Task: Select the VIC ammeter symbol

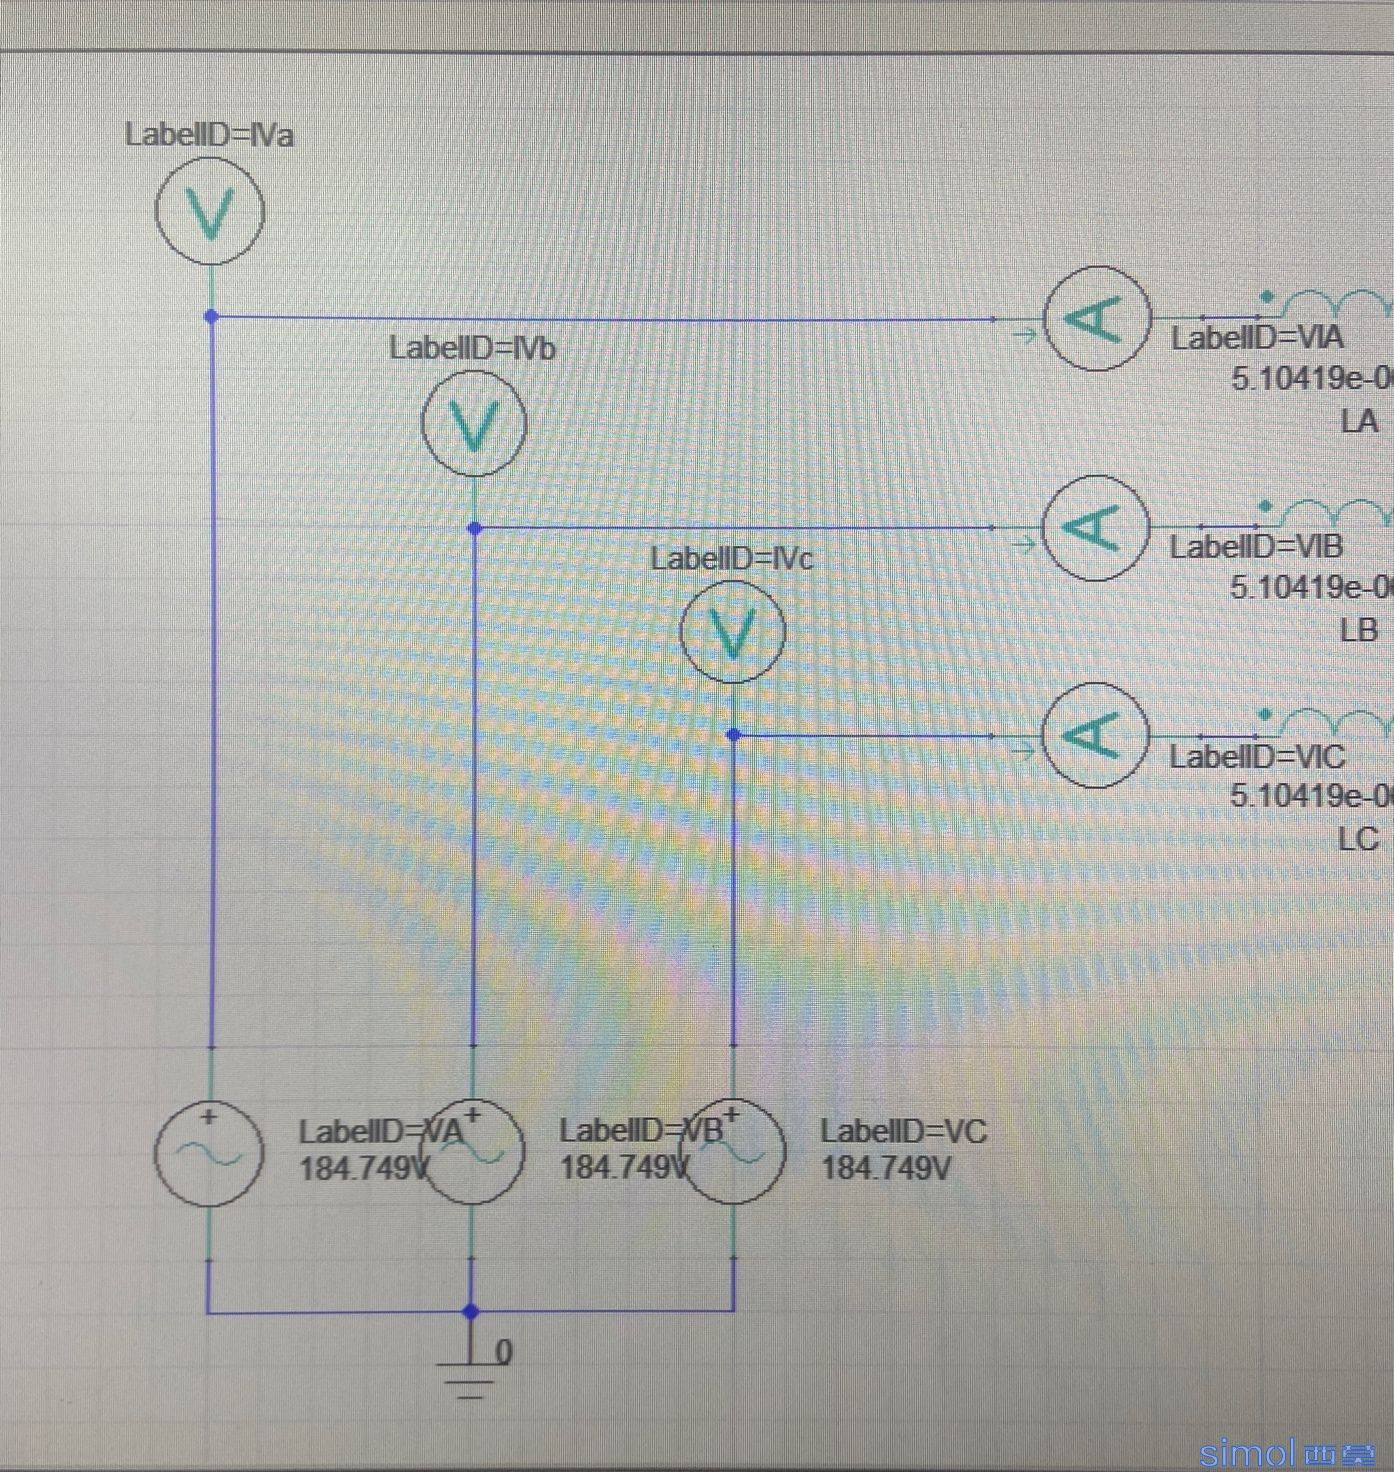Action: click(1096, 735)
